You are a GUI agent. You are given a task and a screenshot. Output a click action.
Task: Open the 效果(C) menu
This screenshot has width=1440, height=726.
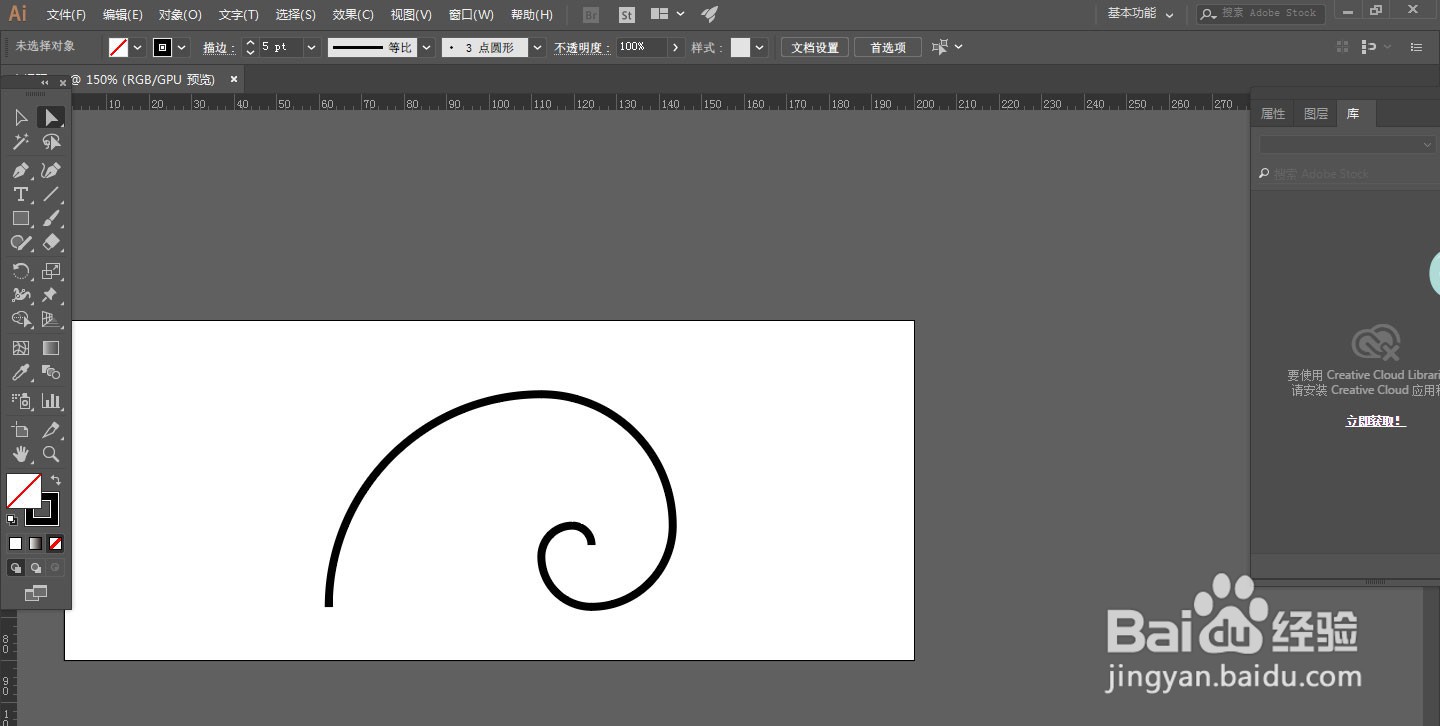tap(353, 15)
